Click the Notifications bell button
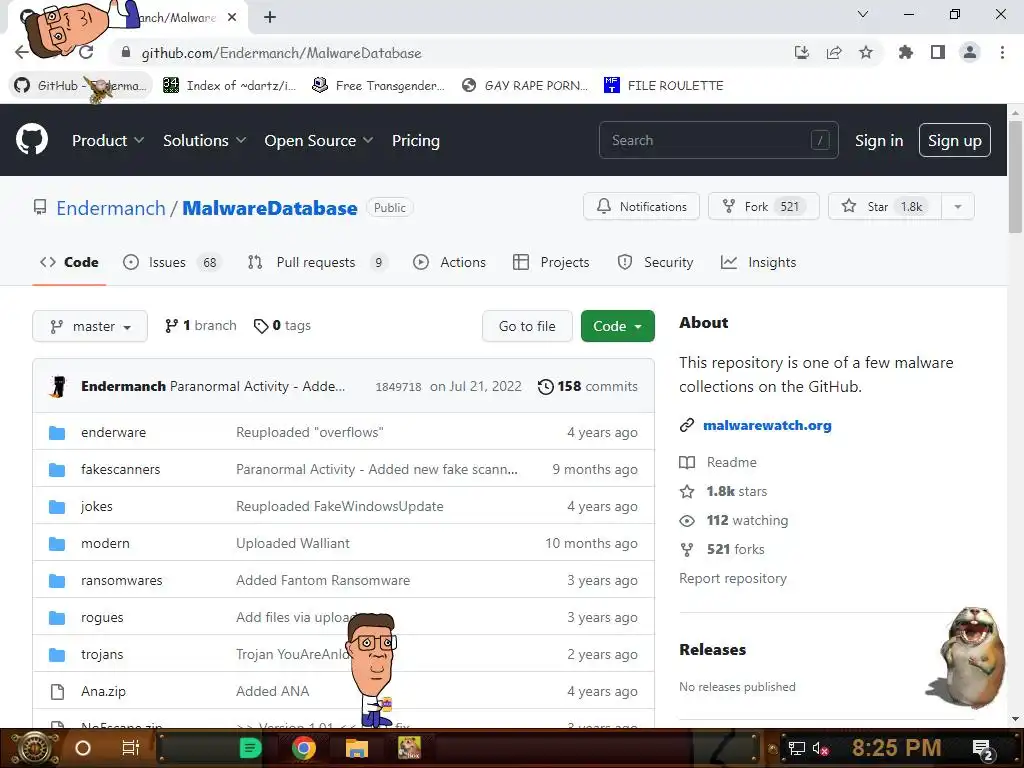Image resolution: width=1024 pixels, height=768 pixels. coord(641,206)
